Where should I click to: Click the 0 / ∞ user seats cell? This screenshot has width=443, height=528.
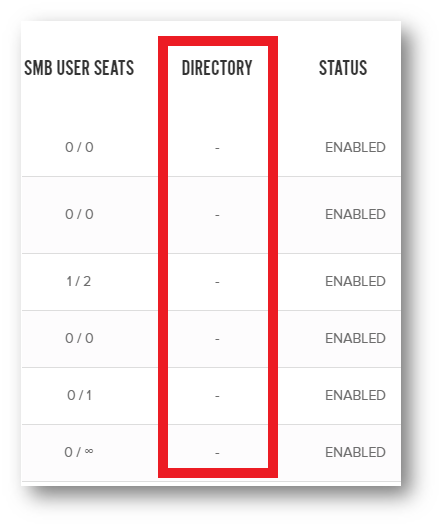pos(79,452)
